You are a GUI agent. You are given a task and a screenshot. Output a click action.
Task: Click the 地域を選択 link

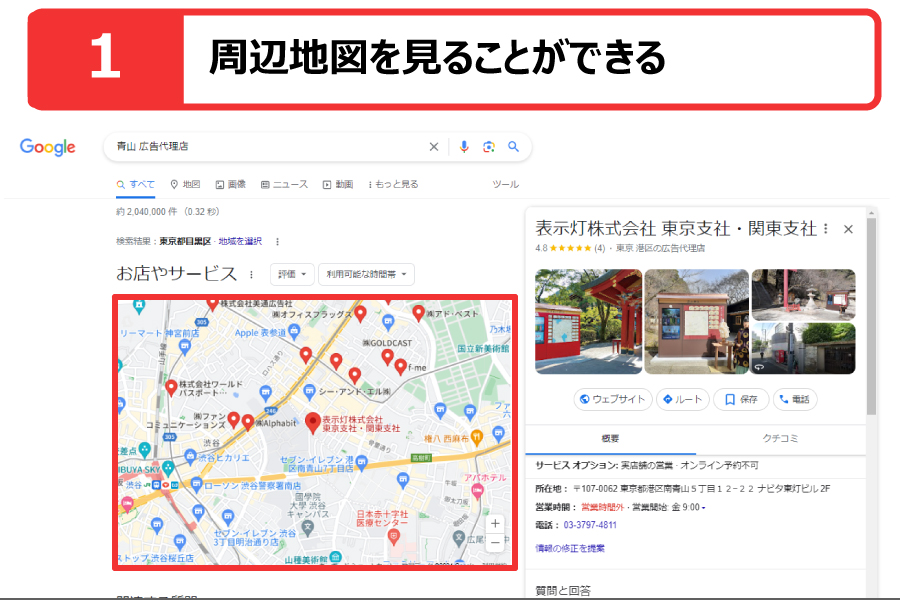[240, 241]
